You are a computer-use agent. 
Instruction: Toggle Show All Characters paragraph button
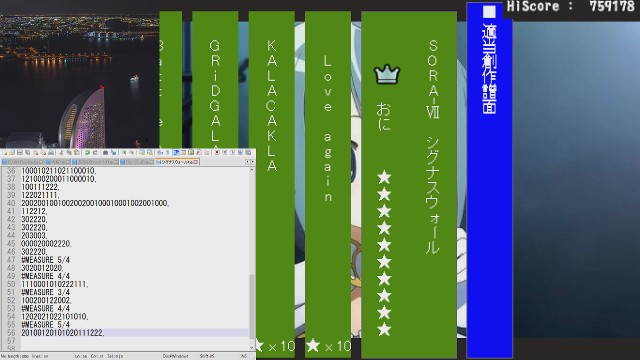pyautogui.click(x=168, y=153)
